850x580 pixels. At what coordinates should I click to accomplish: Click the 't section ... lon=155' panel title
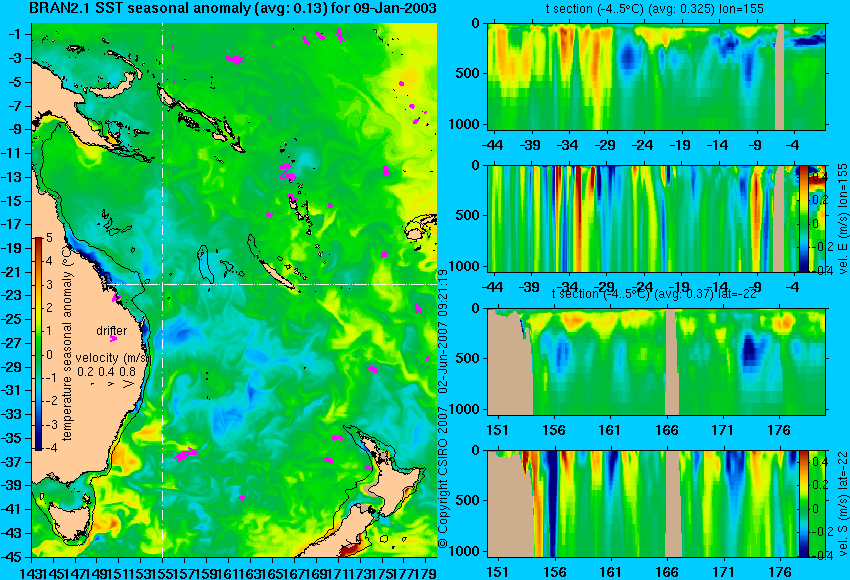point(655,9)
